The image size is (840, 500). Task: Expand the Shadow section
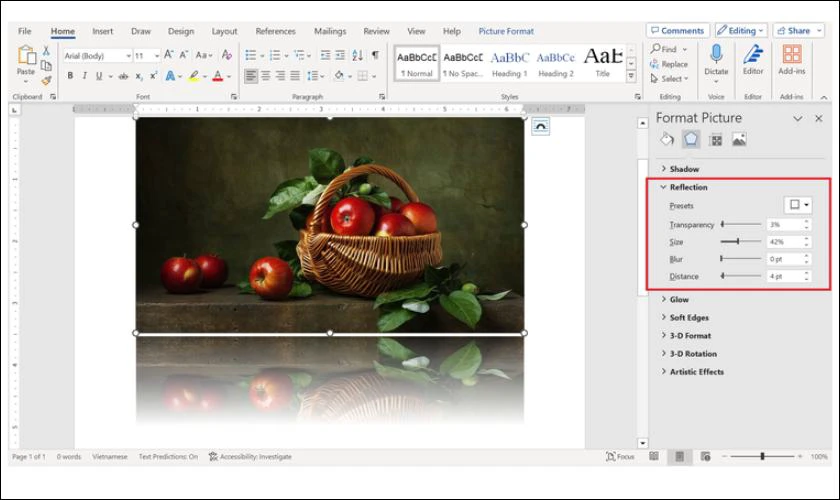680,169
